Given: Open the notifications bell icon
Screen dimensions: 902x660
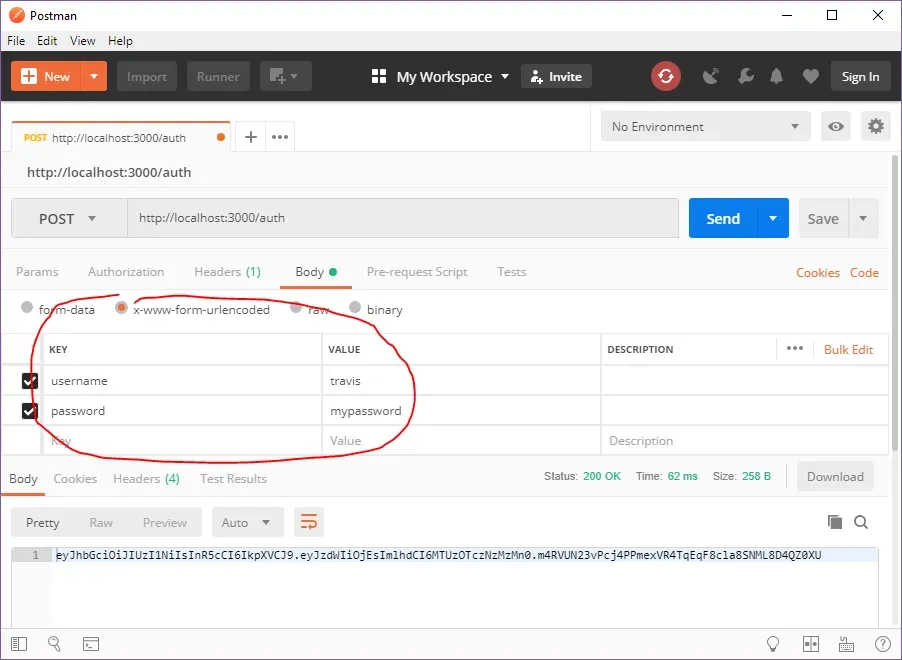Looking at the screenshot, I should tap(777, 76).
